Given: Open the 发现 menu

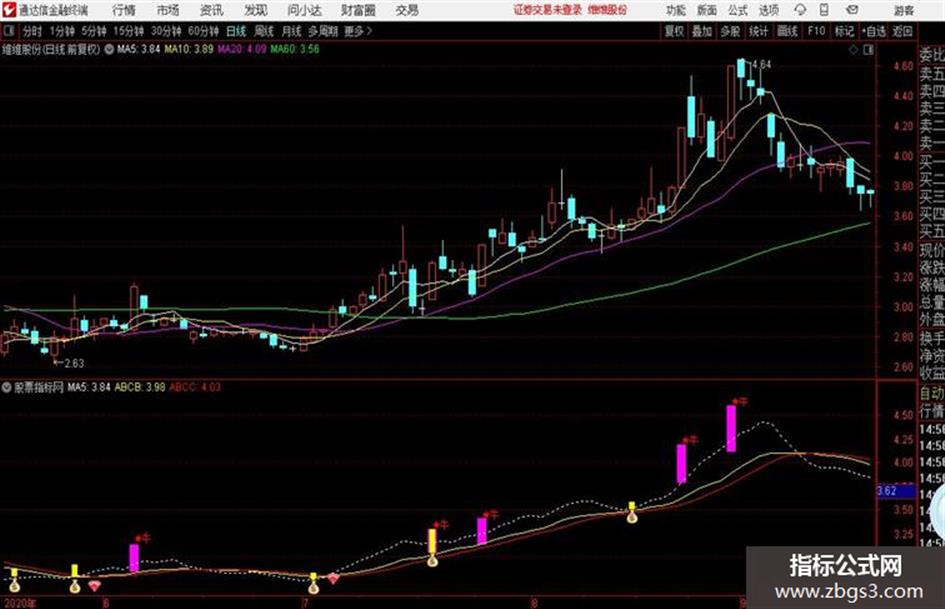Looking at the screenshot, I should pyautogui.click(x=255, y=10).
